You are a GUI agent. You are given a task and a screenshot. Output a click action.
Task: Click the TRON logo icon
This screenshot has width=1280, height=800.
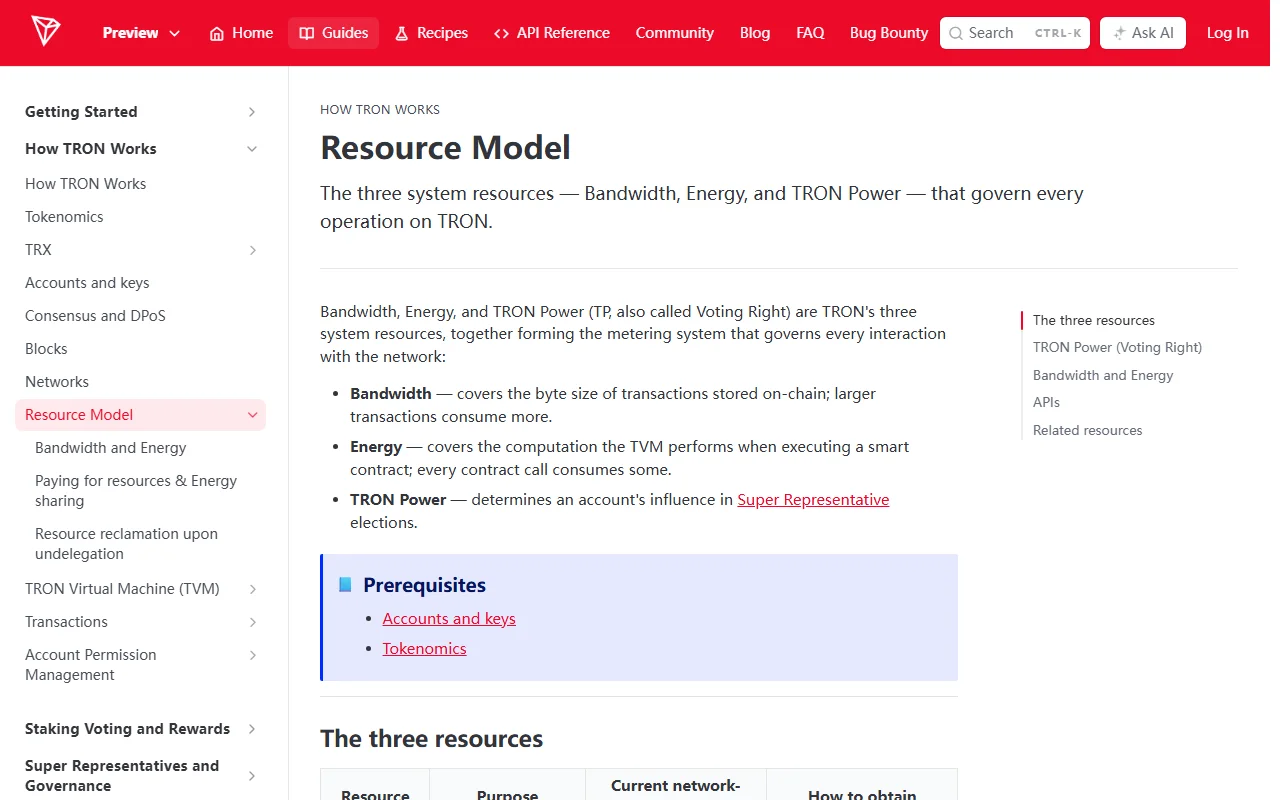coord(45,31)
